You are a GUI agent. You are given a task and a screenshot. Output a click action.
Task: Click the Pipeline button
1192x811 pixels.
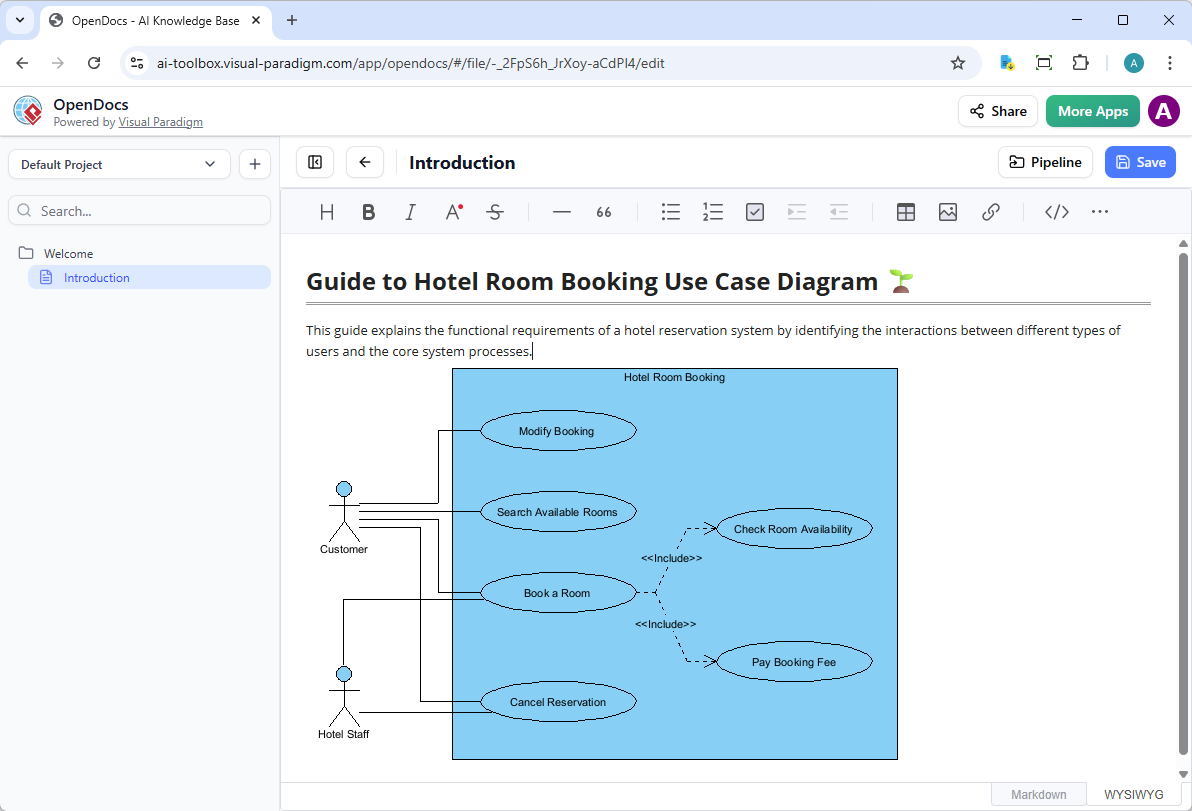1045,161
